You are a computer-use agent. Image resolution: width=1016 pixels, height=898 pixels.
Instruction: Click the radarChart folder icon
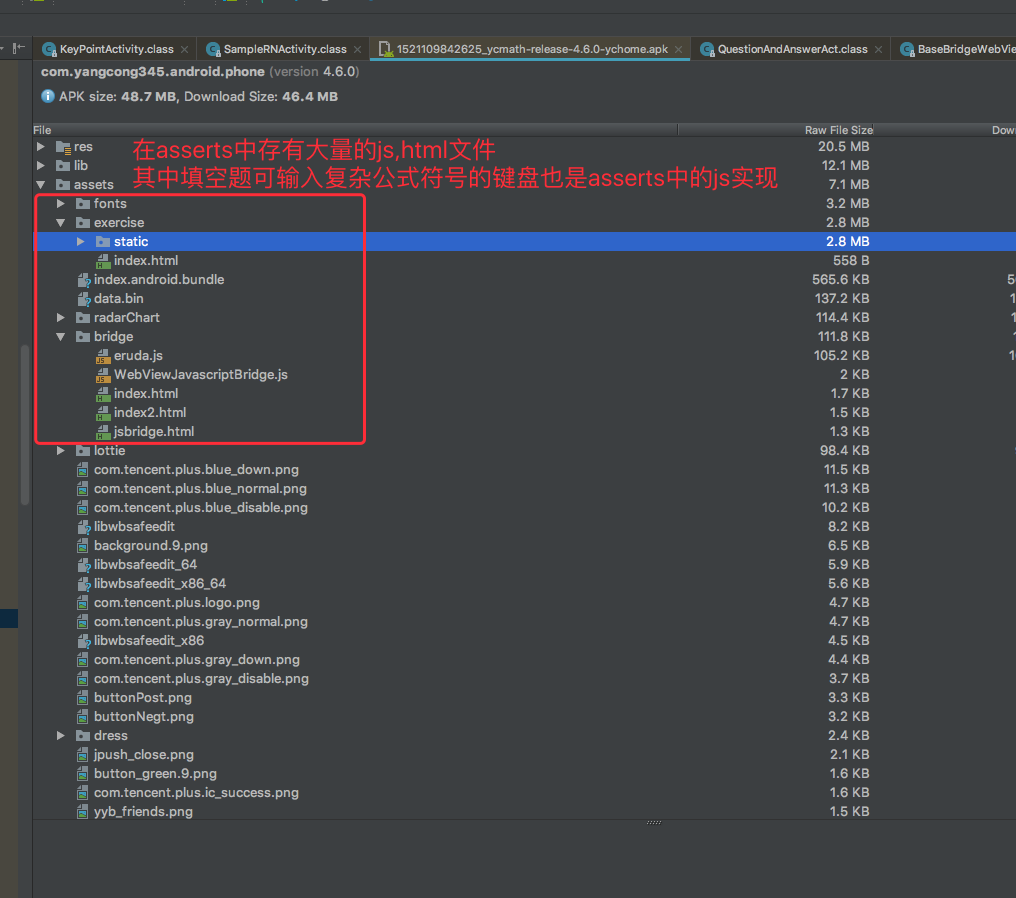[x=83, y=317]
